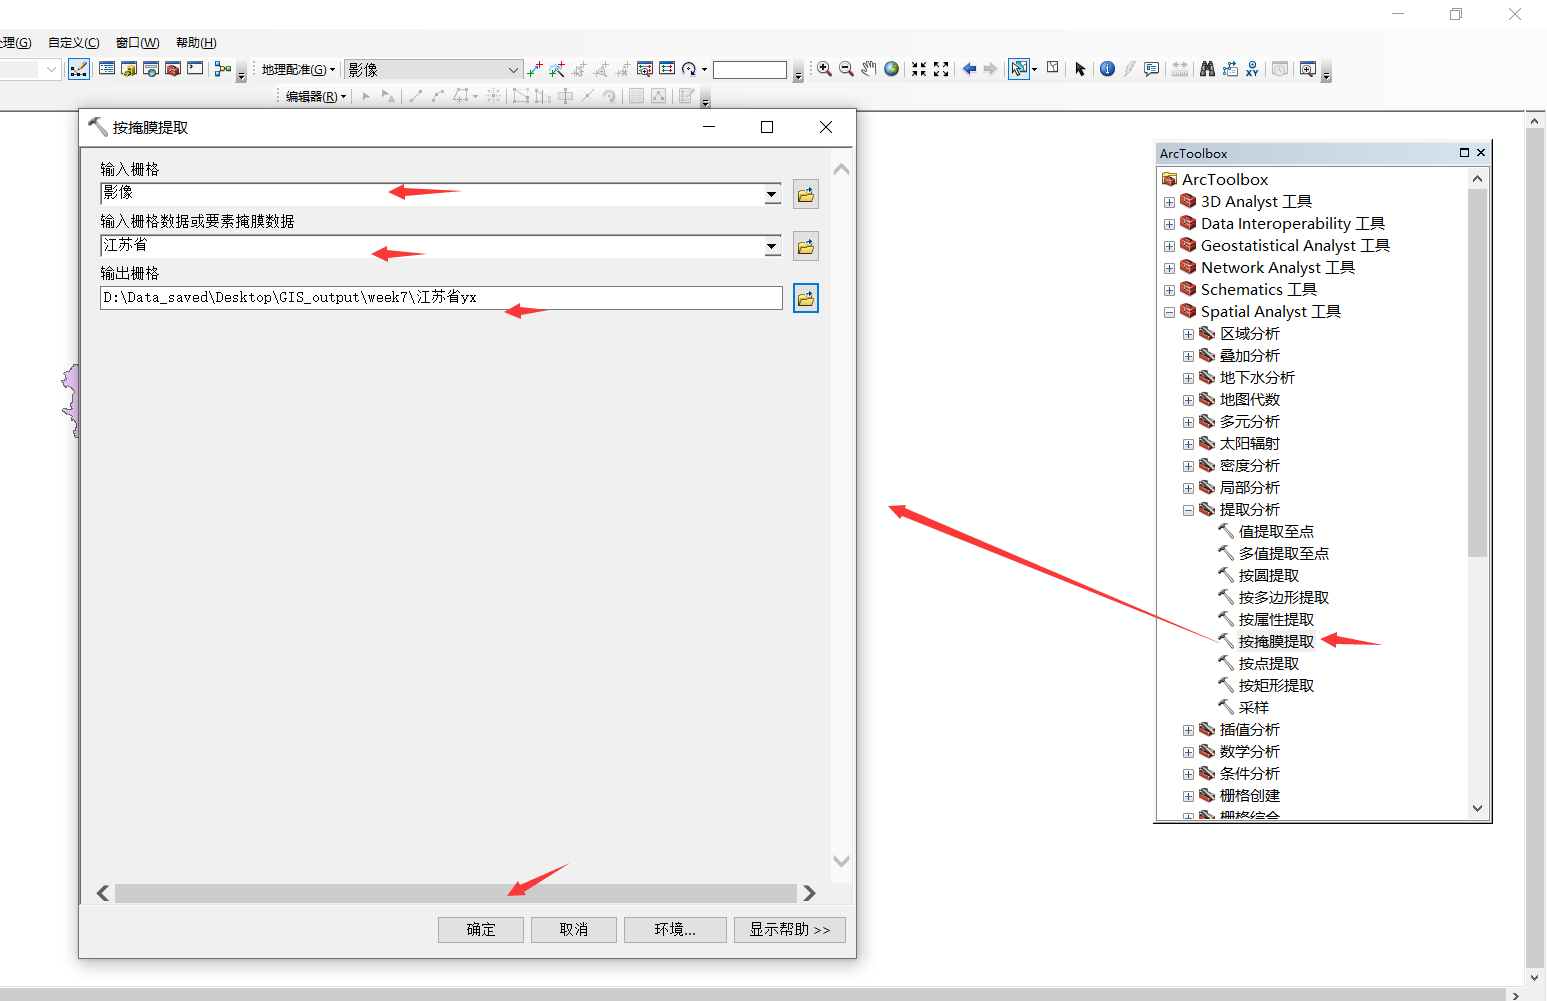This screenshot has height=1001, width=1547.
Task: Open the Table of Contents window icon
Action: 107,69
